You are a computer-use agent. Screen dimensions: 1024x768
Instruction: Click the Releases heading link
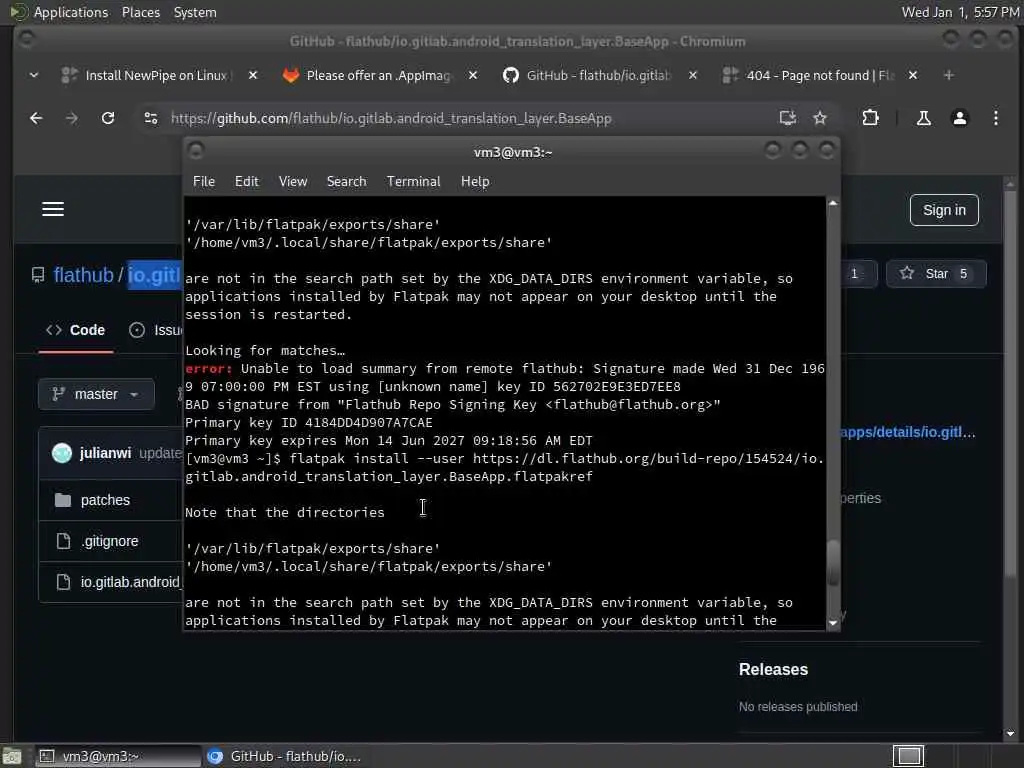[x=773, y=669]
